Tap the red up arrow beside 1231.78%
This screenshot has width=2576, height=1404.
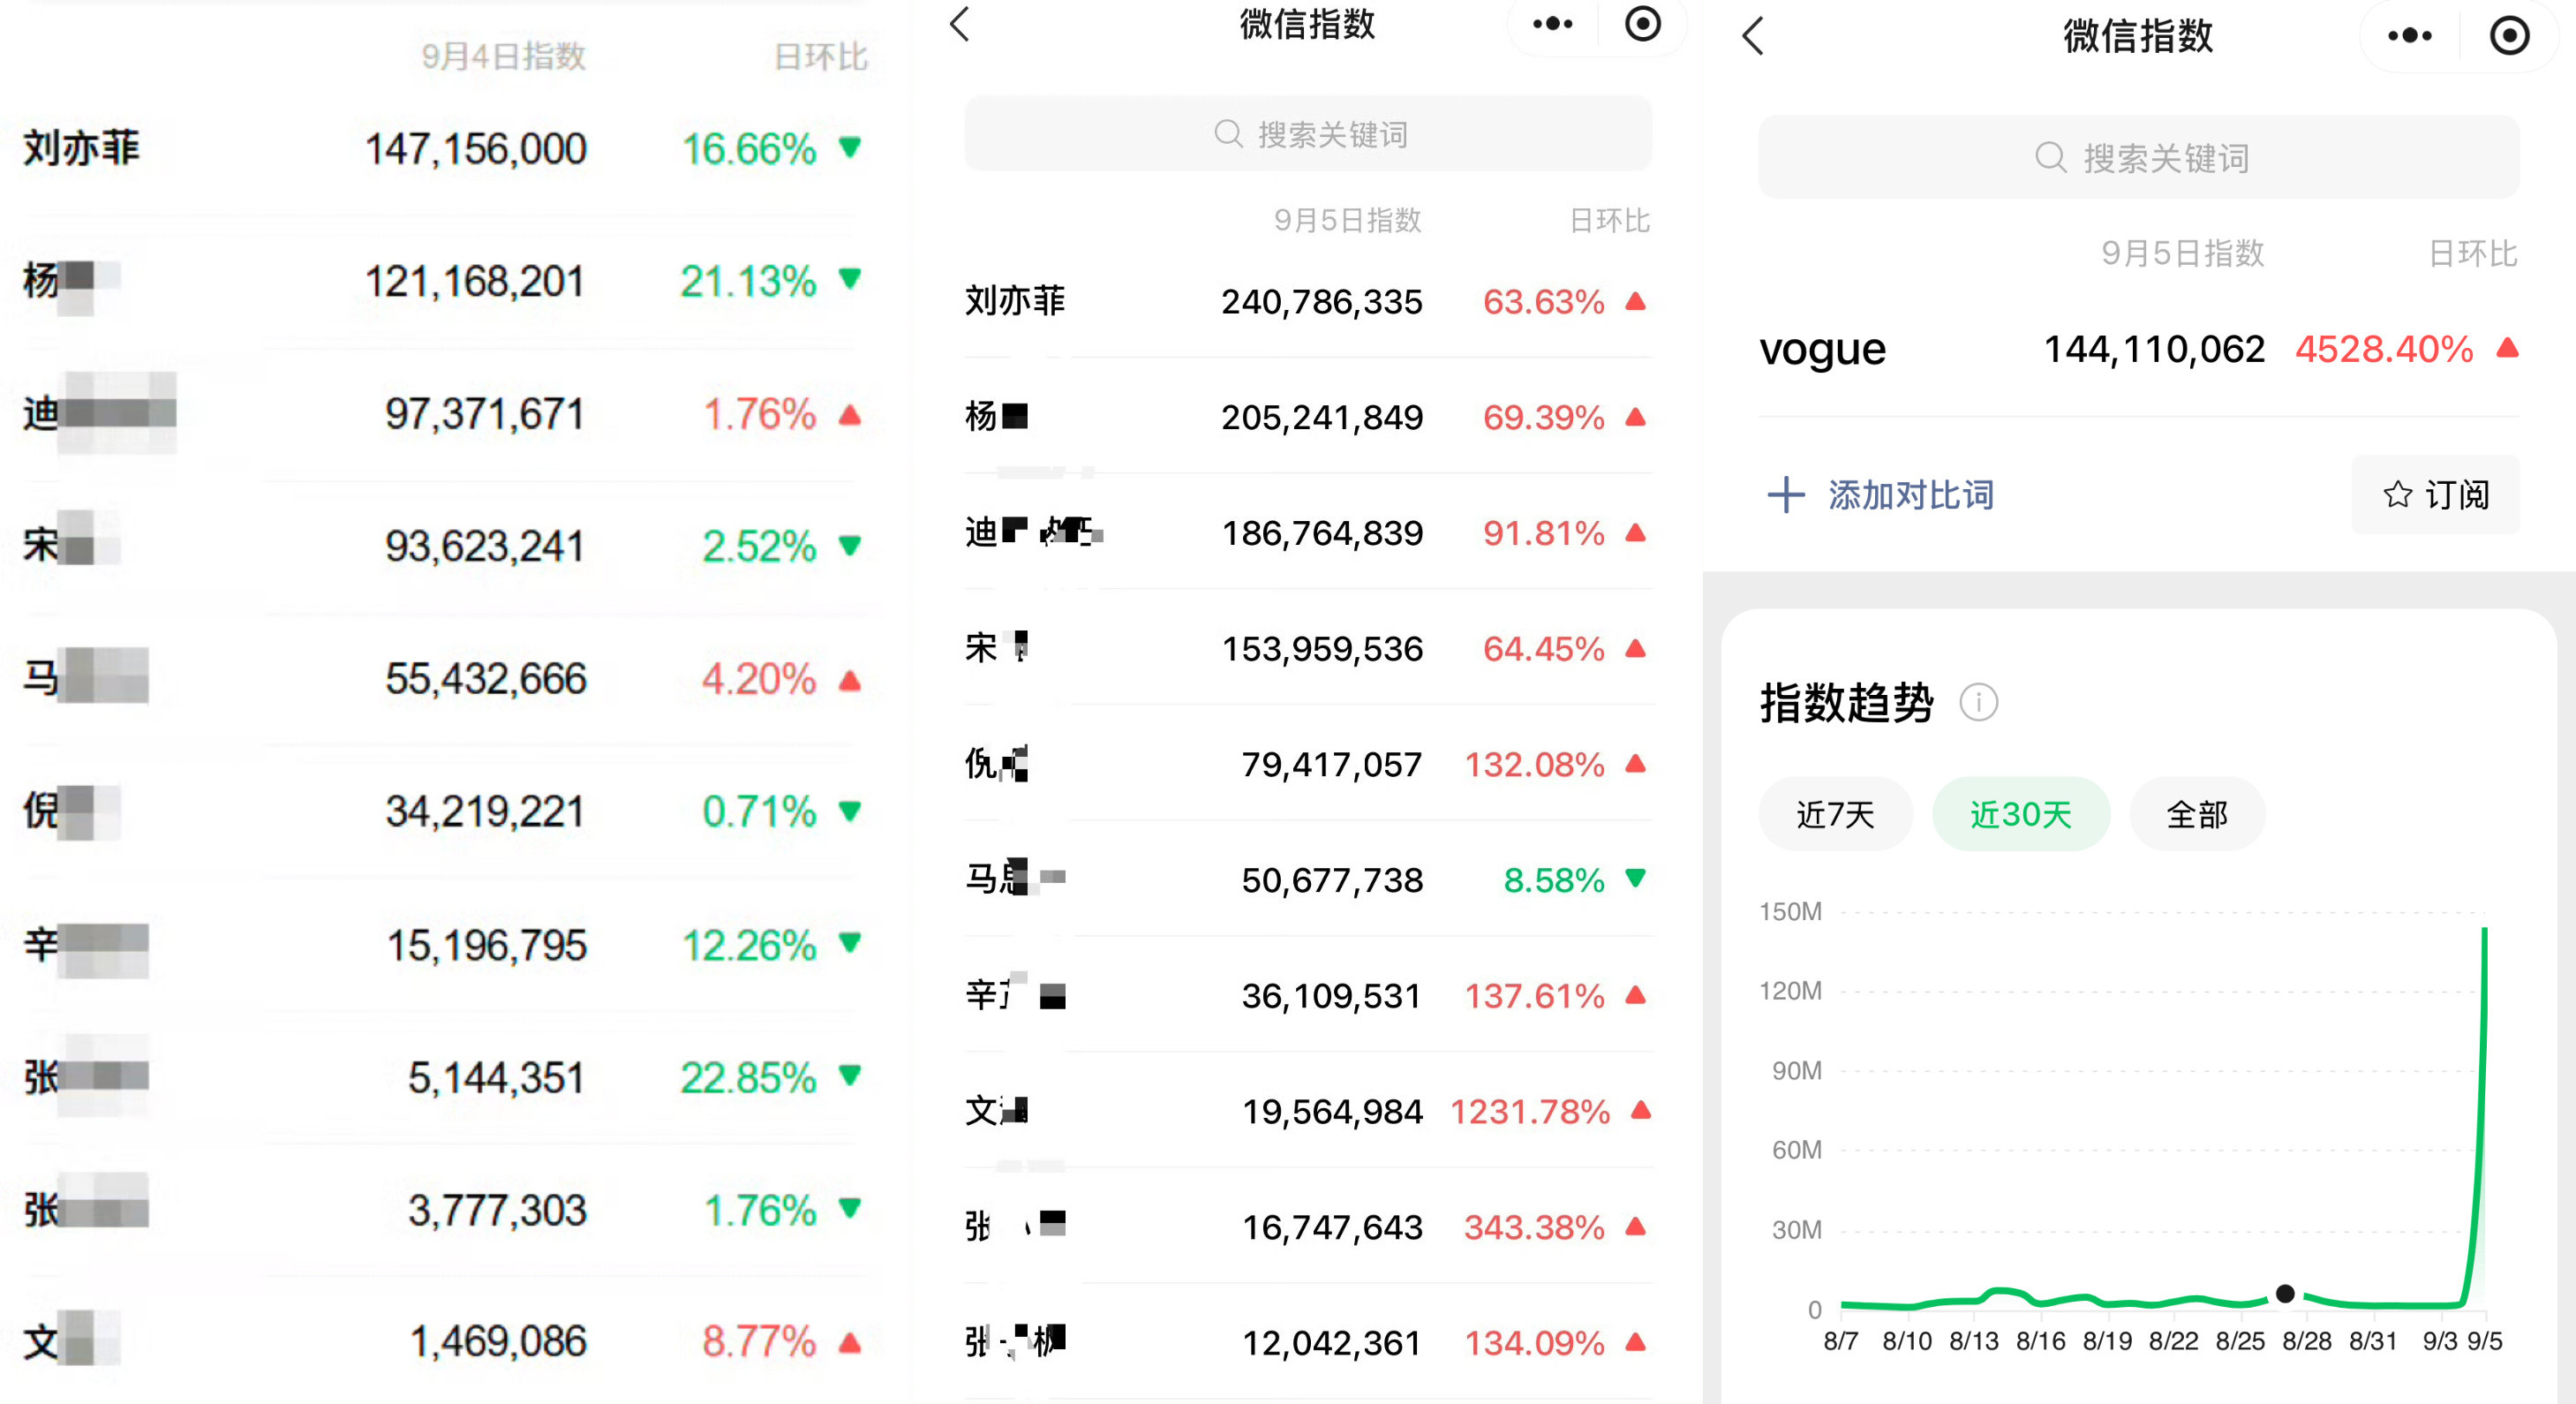pyautogui.click(x=1640, y=1109)
